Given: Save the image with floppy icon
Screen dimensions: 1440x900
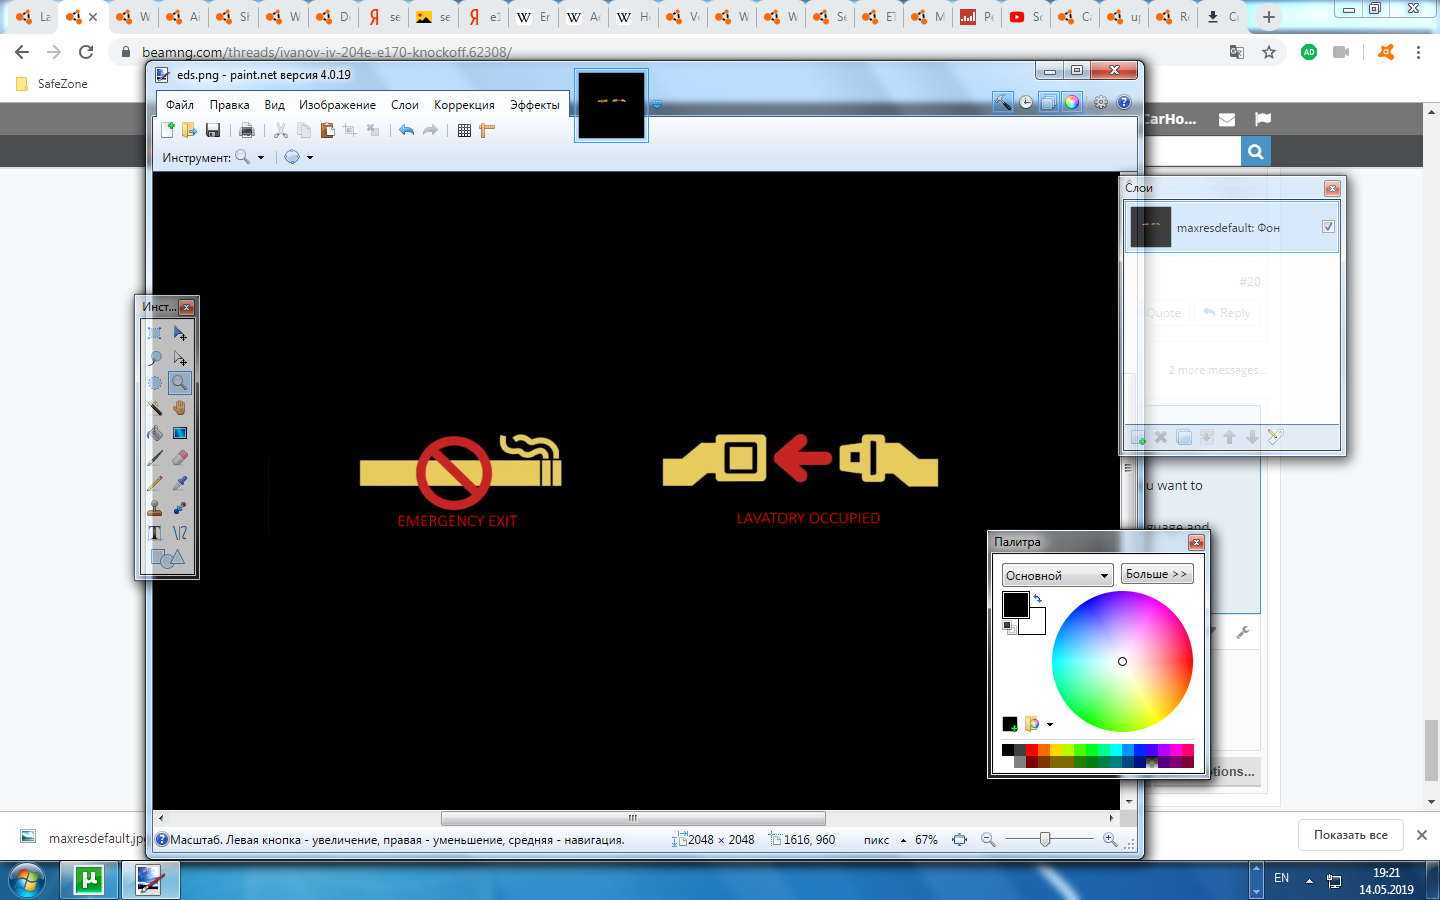Looking at the screenshot, I should point(213,130).
